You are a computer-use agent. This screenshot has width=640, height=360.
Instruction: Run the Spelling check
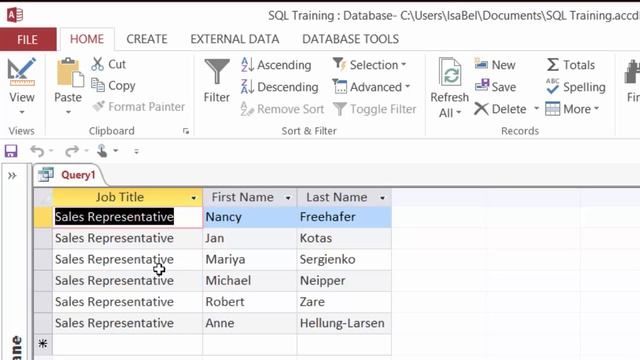[576, 87]
